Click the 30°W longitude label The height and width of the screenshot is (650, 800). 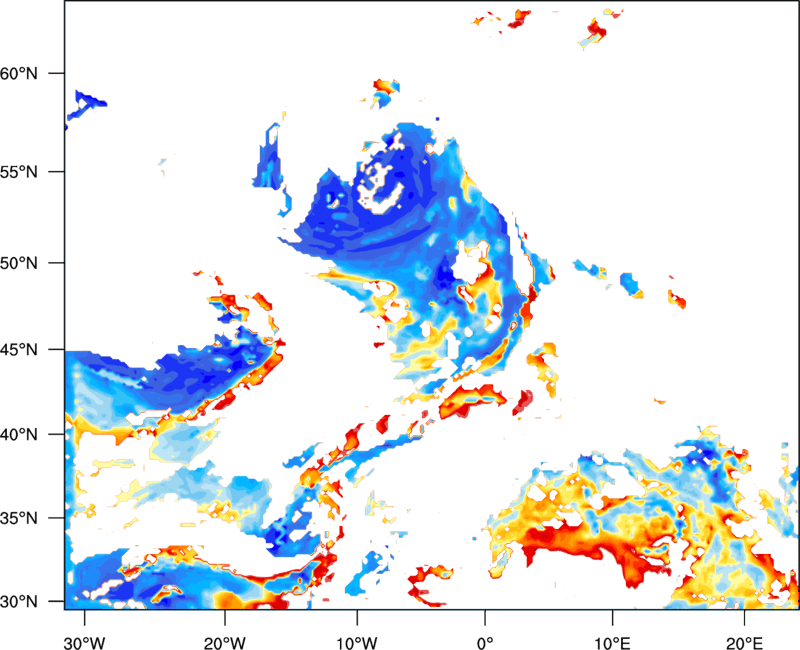[84, 643]
